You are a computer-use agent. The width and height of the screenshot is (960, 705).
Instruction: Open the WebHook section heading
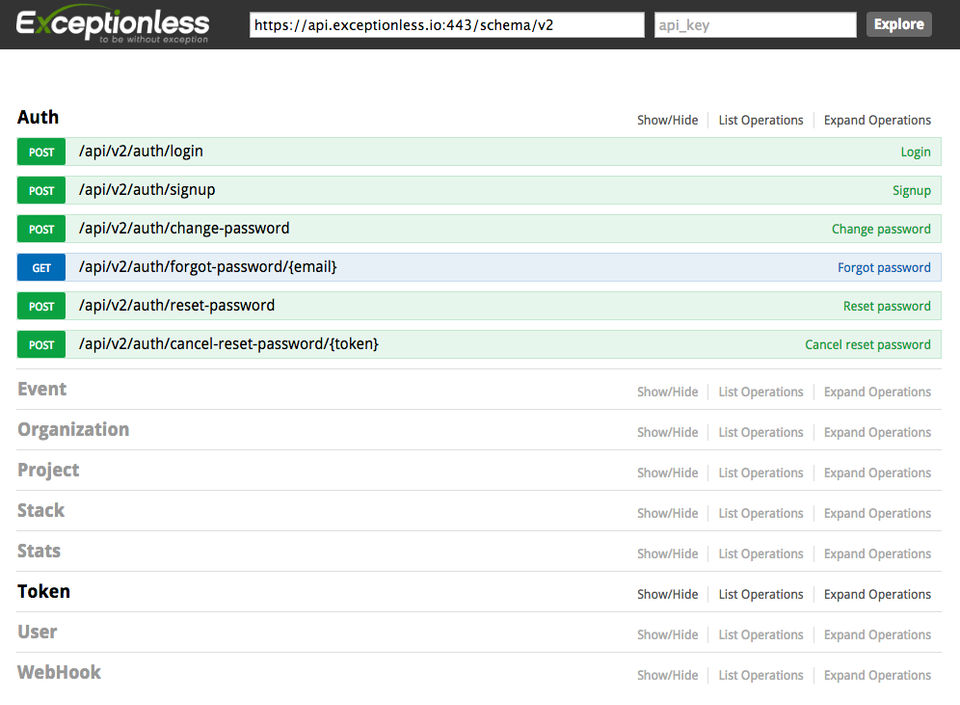point(59,673)
